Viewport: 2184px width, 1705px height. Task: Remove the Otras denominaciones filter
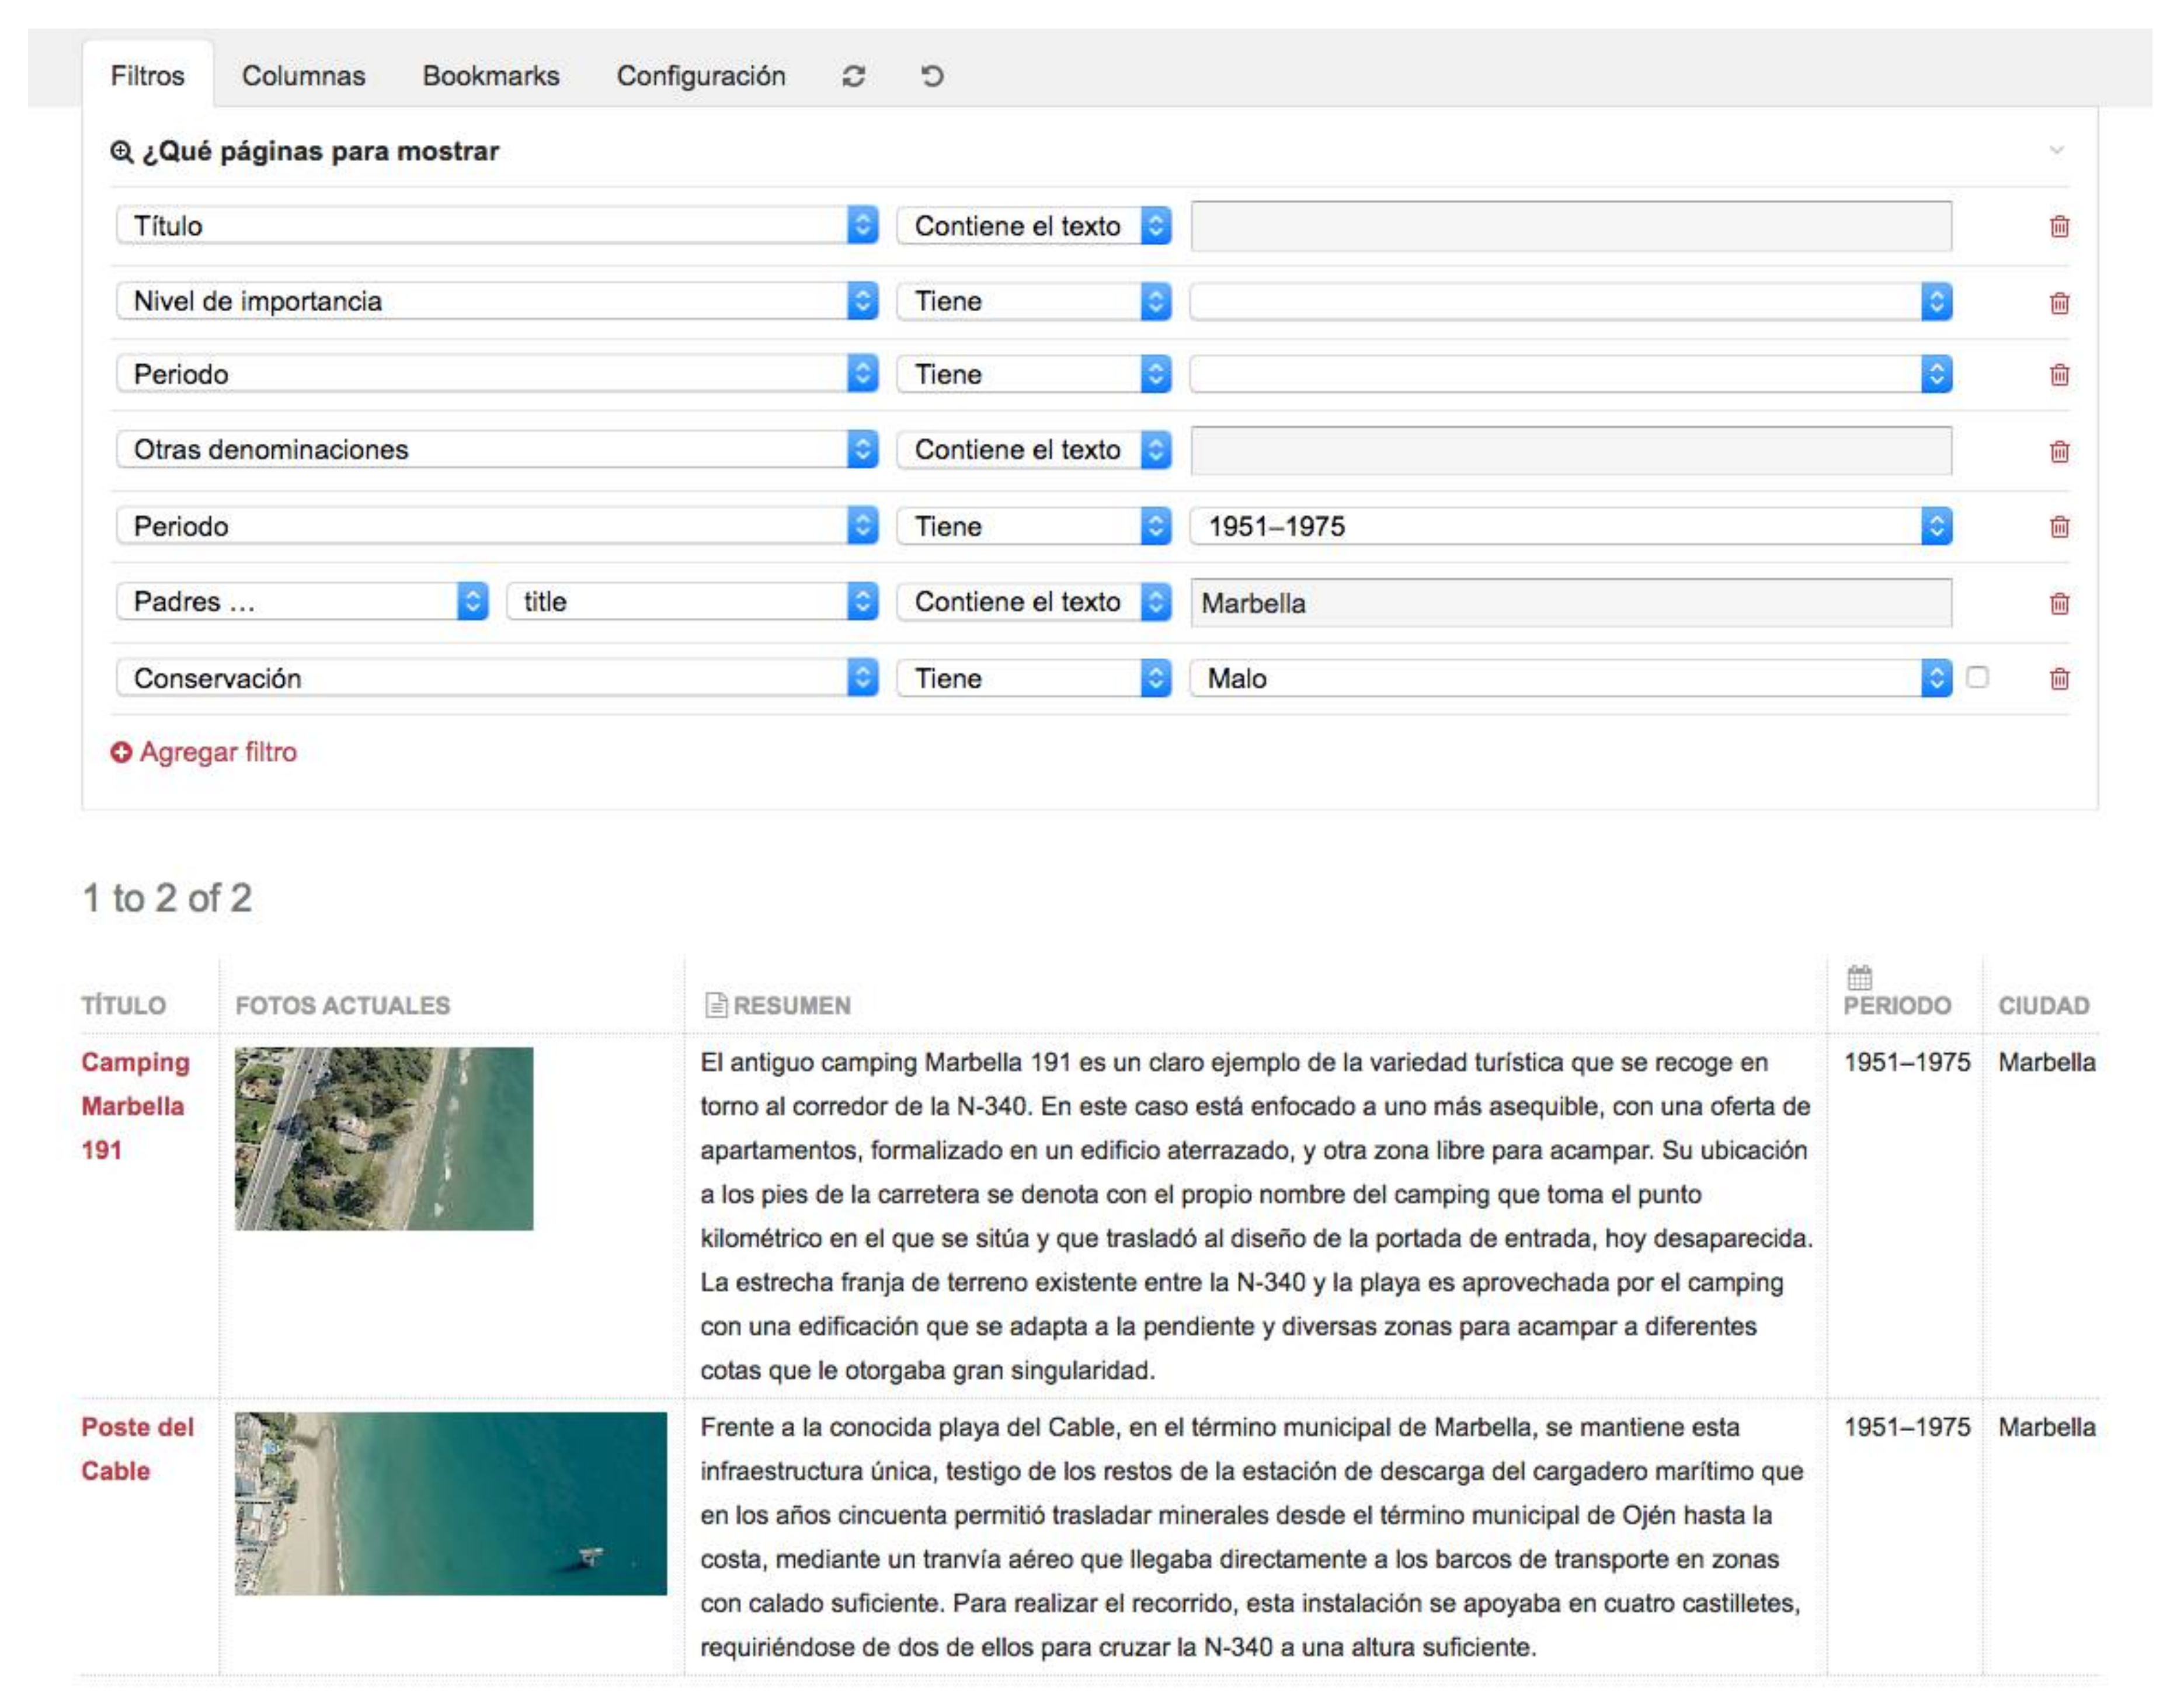2059,451
